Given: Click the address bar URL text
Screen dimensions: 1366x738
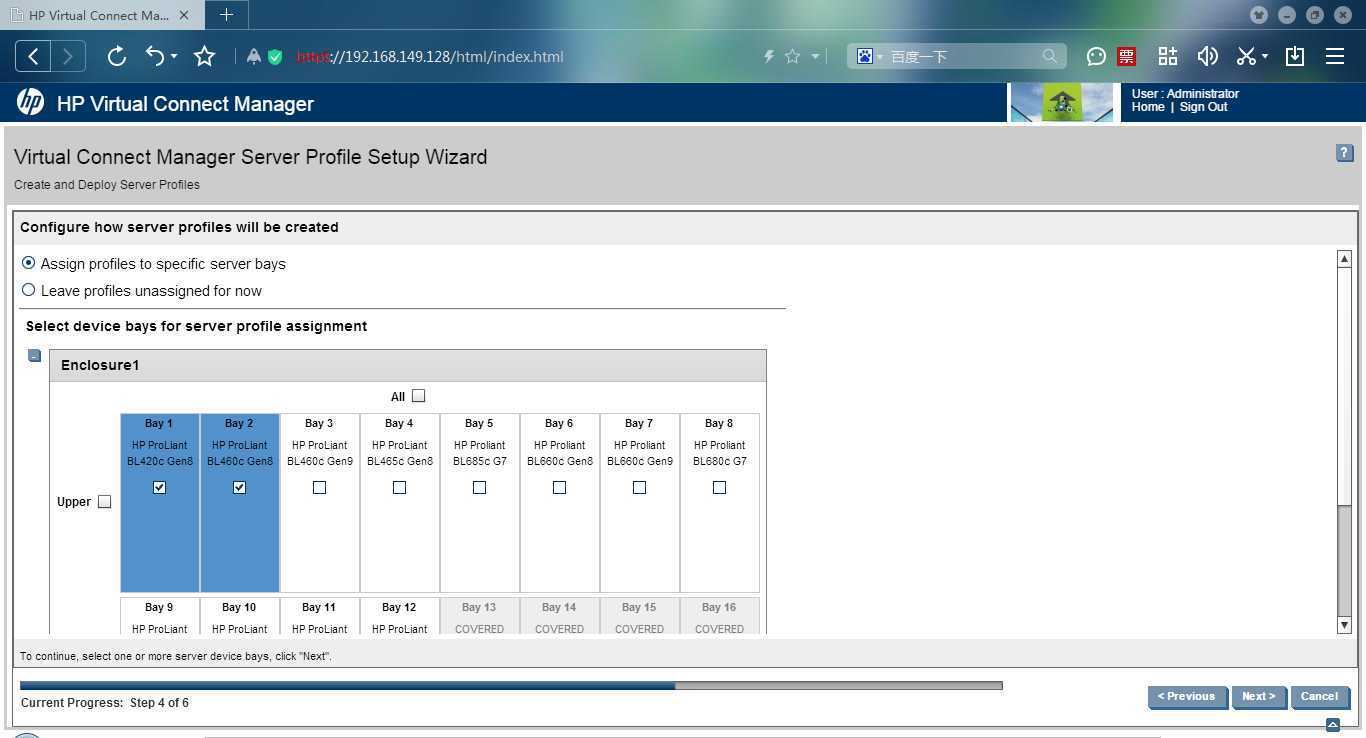Looking at the screenshot, I should point(430,57).
